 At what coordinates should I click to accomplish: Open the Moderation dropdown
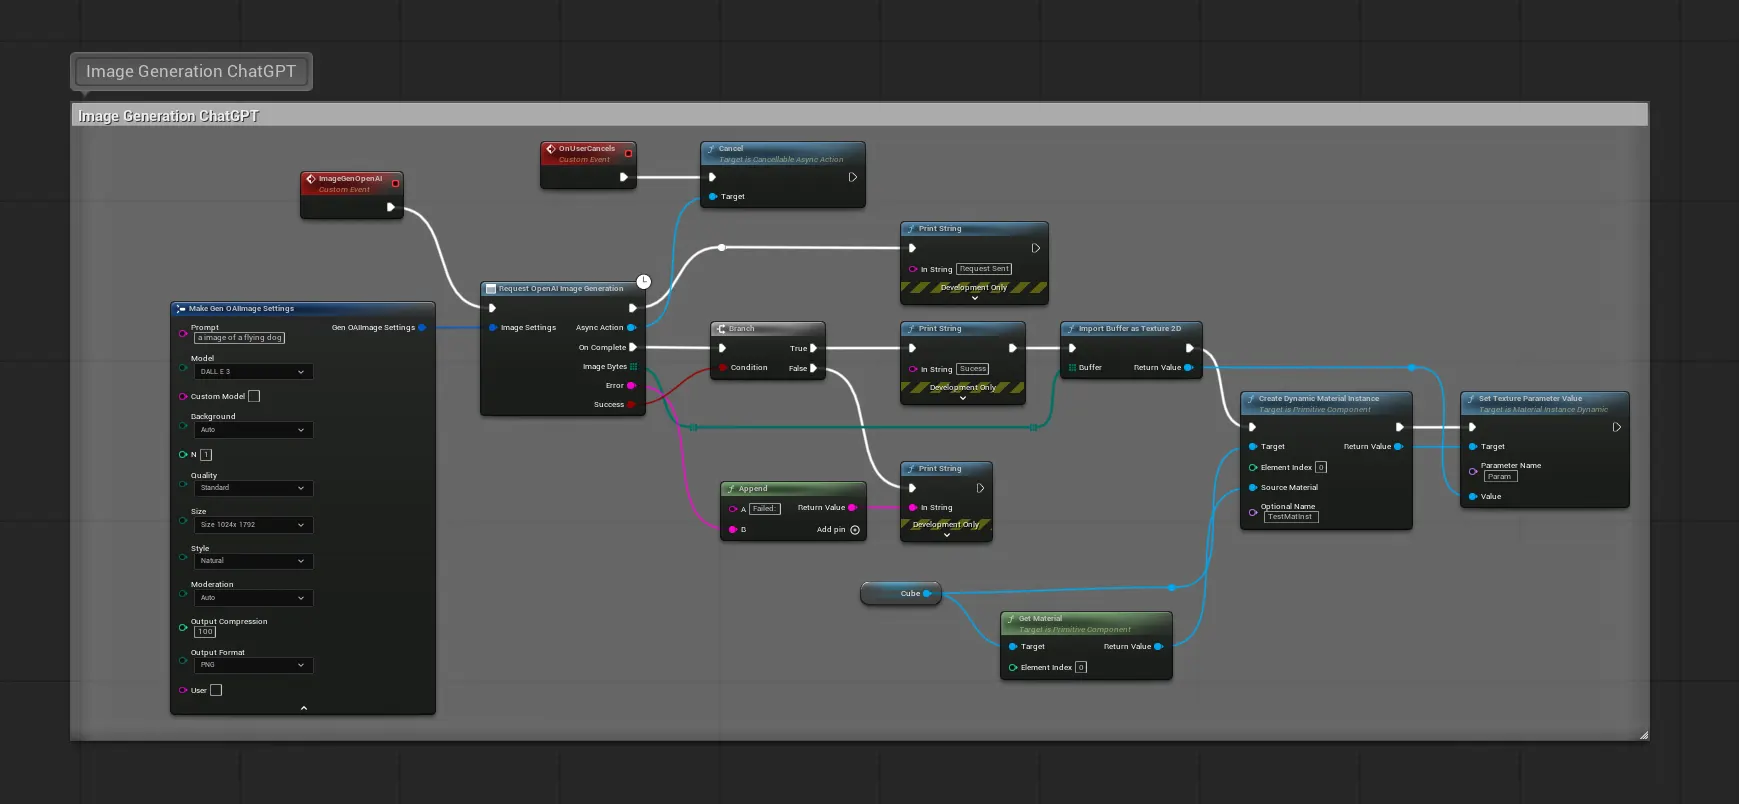point(253,597)
